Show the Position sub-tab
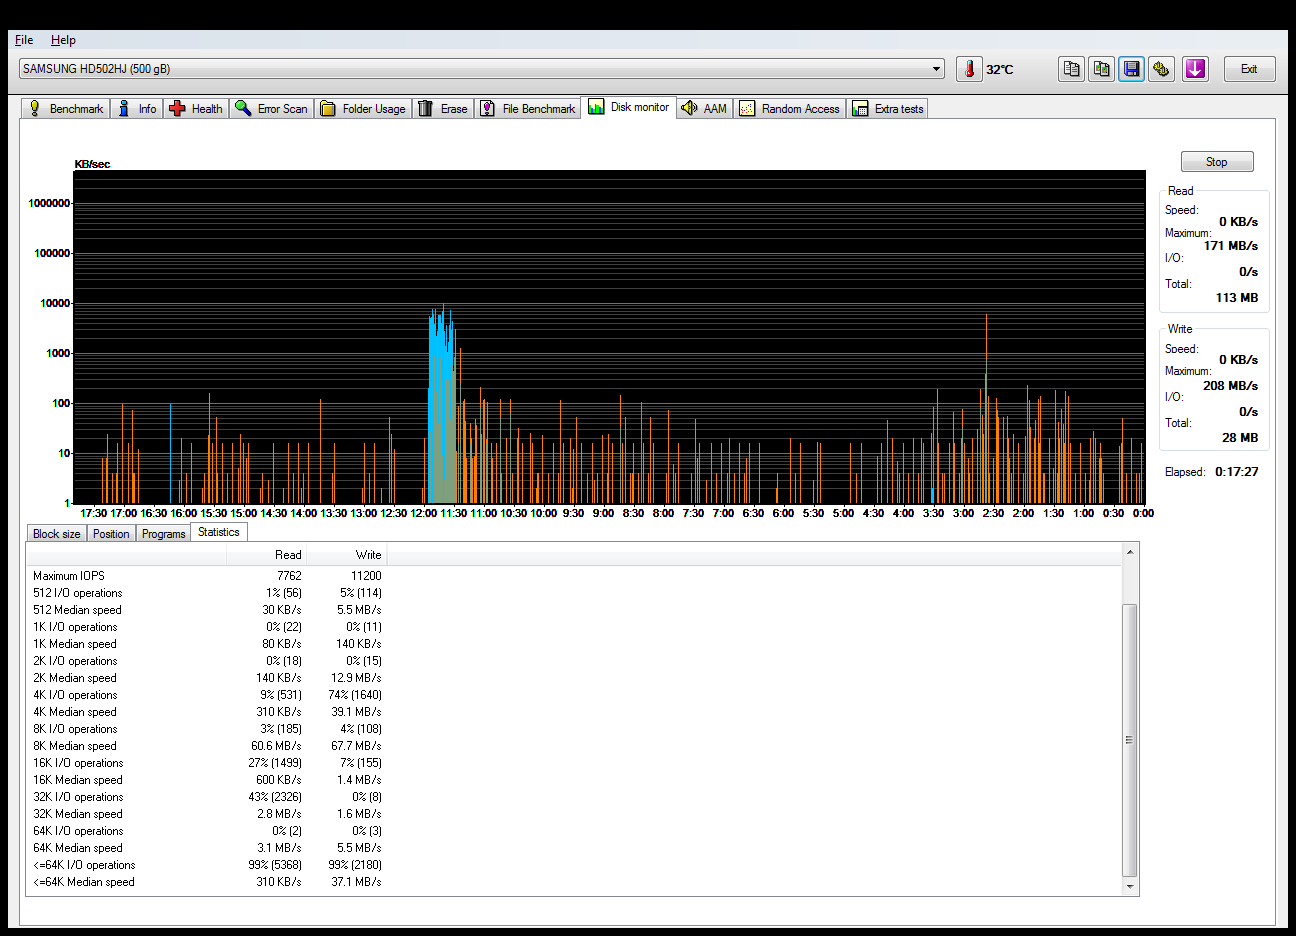 pos(111,534)
